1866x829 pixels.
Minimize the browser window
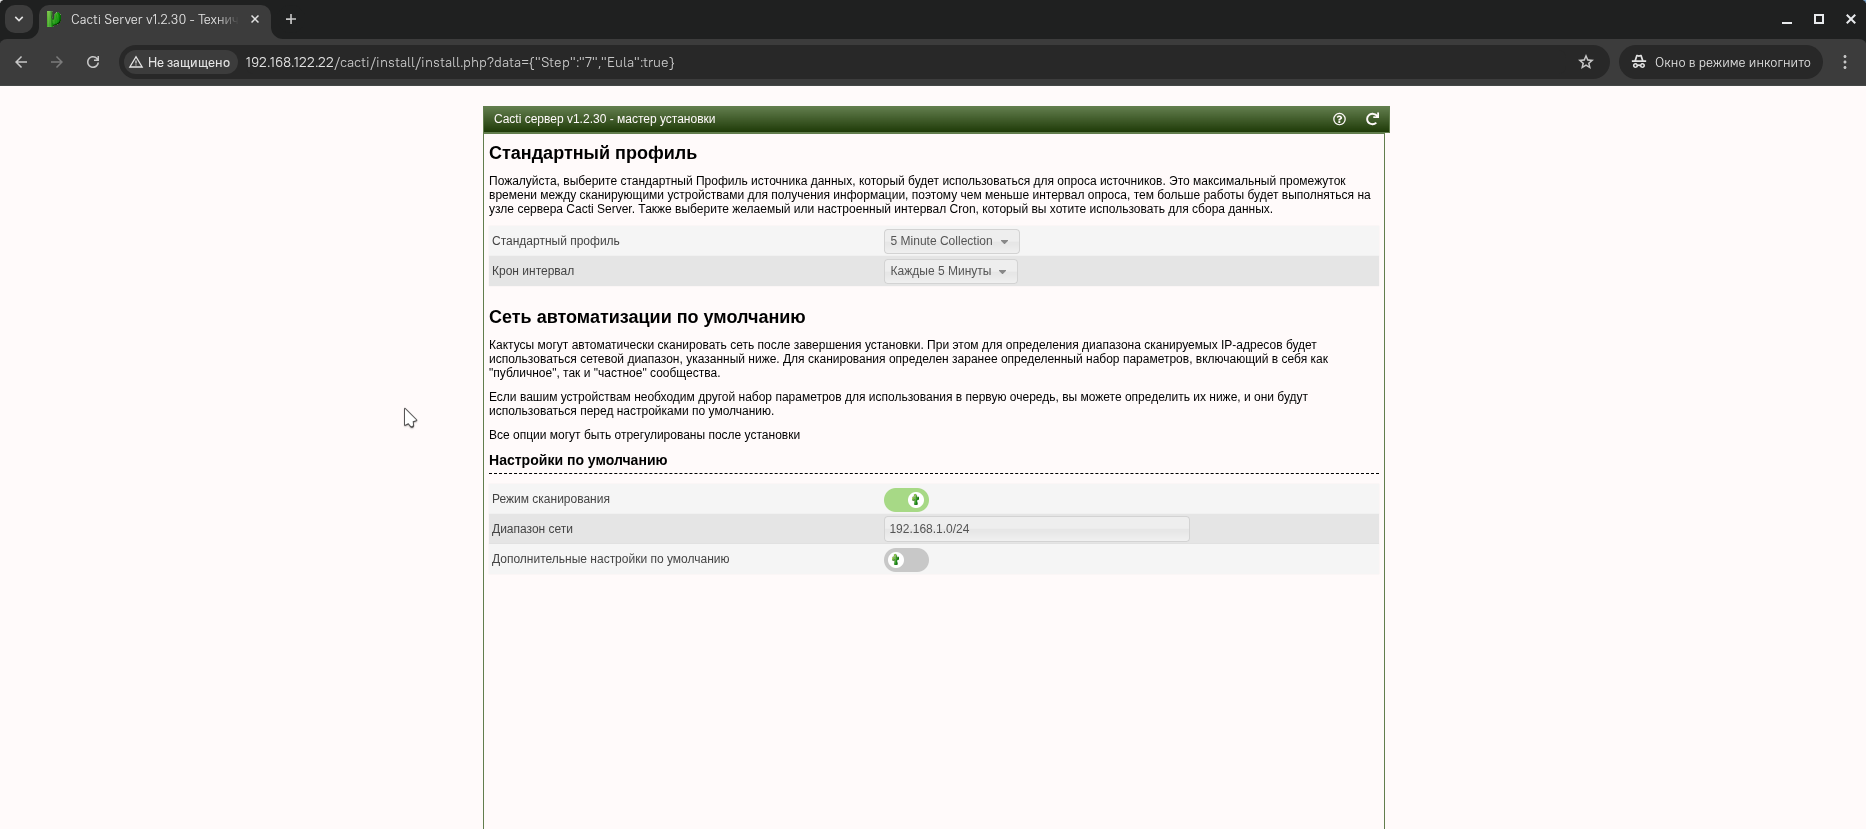point(1787,19)
